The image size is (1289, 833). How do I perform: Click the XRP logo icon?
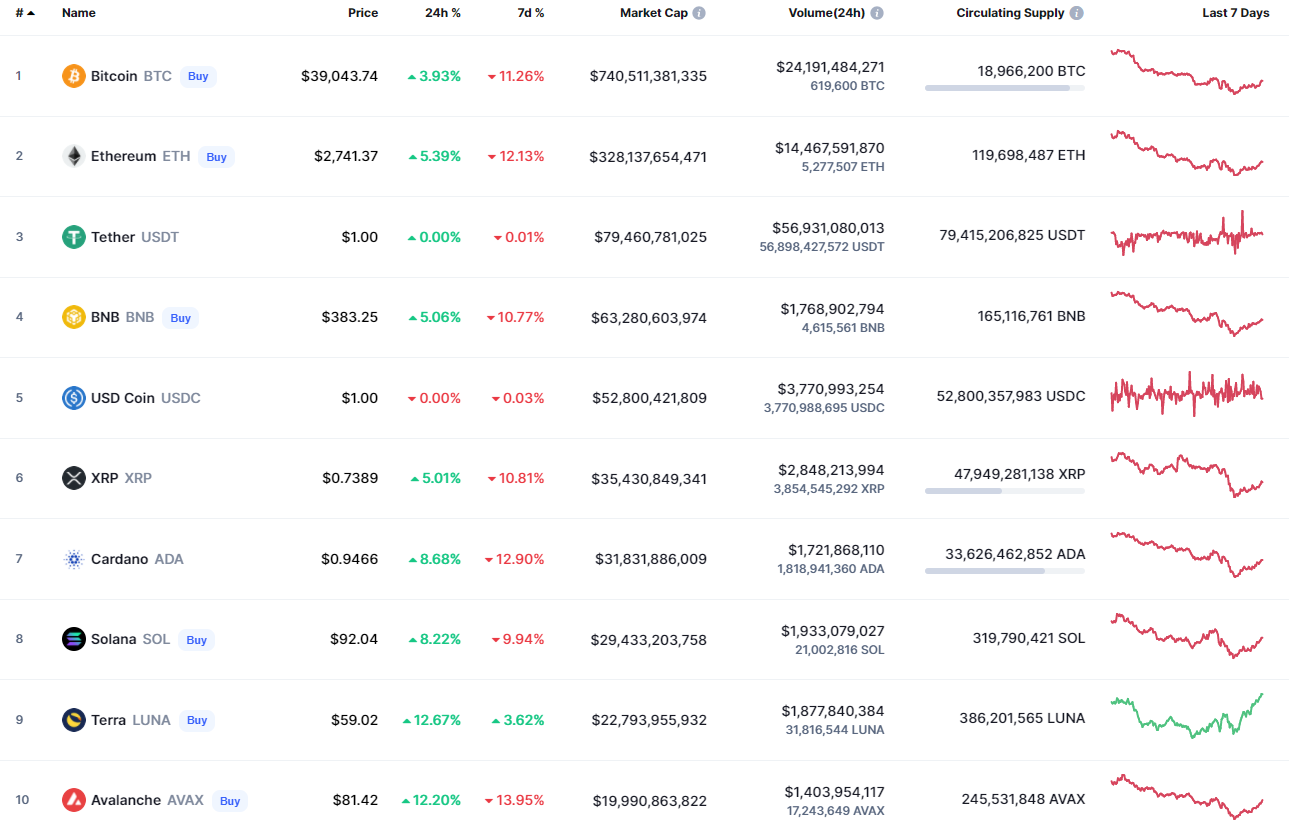74,478
